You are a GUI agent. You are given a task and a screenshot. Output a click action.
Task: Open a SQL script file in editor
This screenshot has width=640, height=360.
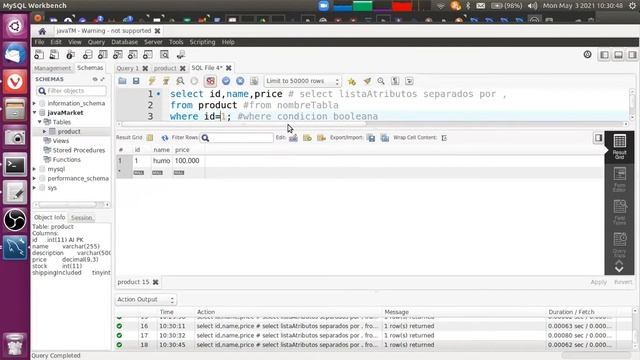(x=122, y=81)
